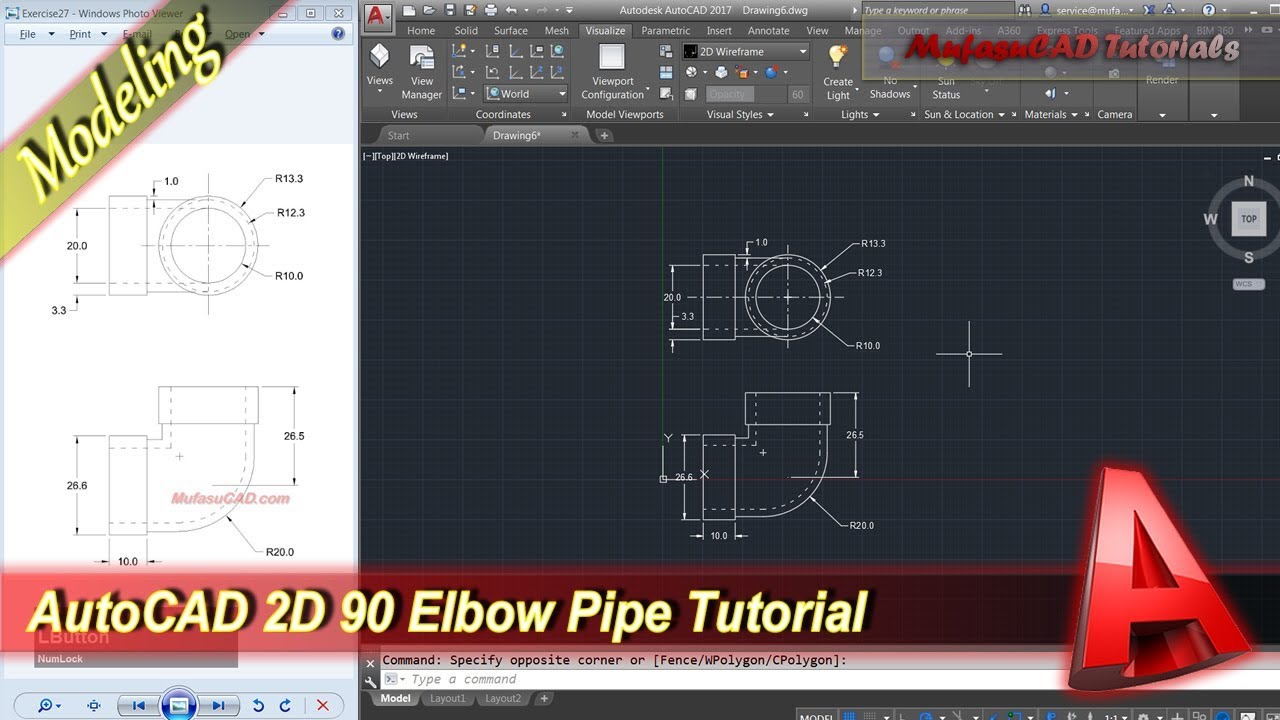The image size is (1280, 720).
Task: Switch to the Solid ribbon tab
Action: (x=466, y=31)
